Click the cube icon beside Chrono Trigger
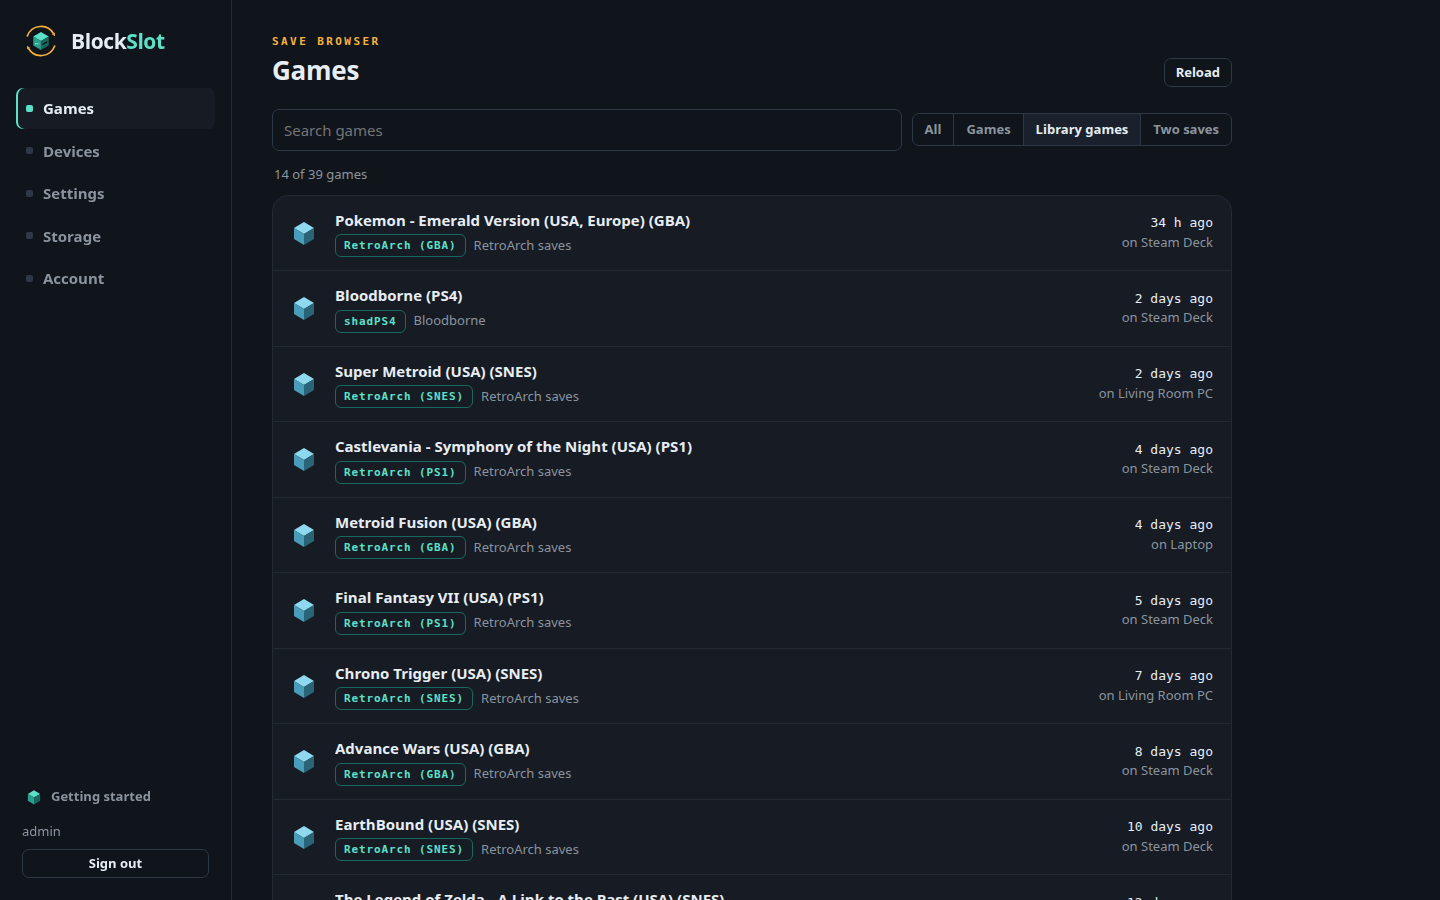This screenshot has height=900, width=1440. point(304,686)
